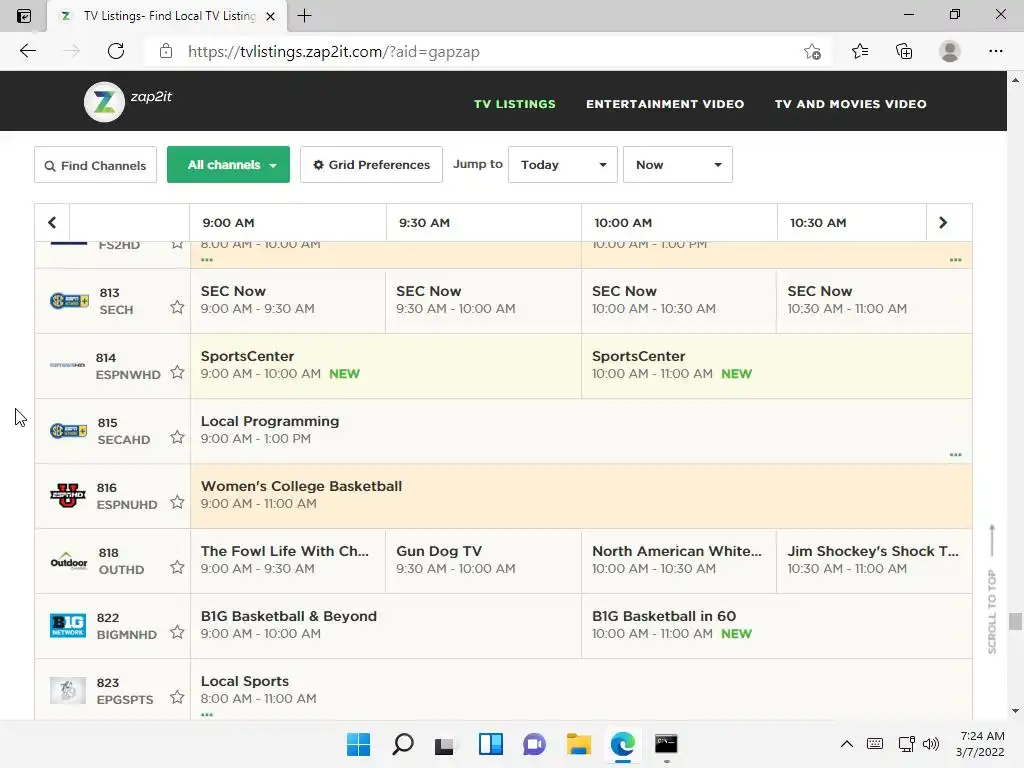Expand FS2HD row left green ellipsis

(207, 260)
